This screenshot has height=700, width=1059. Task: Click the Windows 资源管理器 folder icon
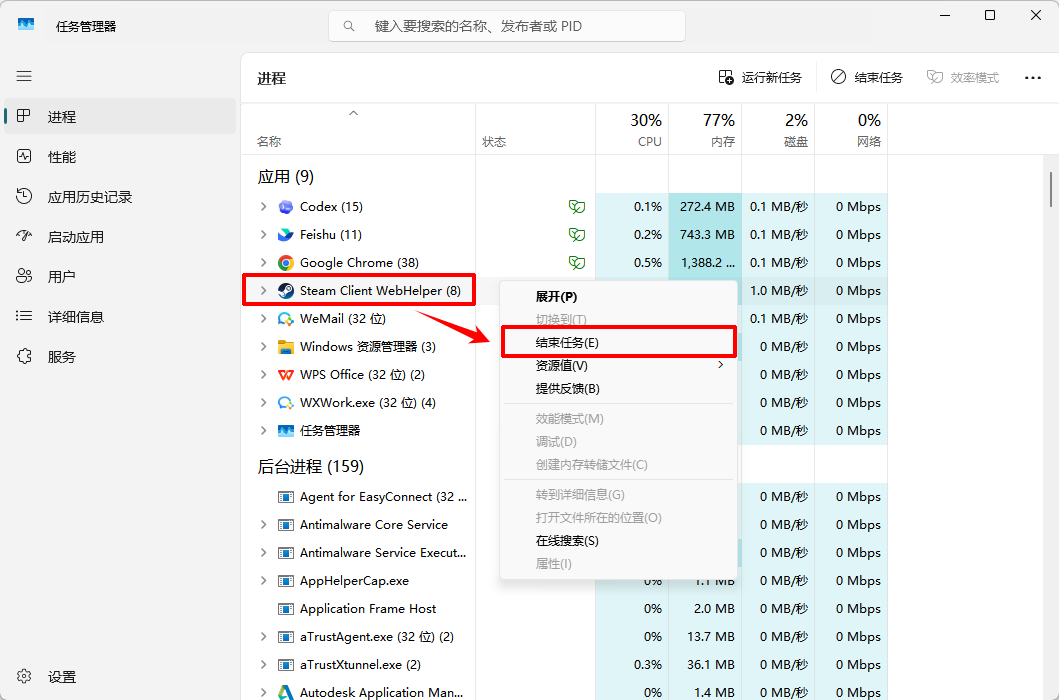click(286, 347)
